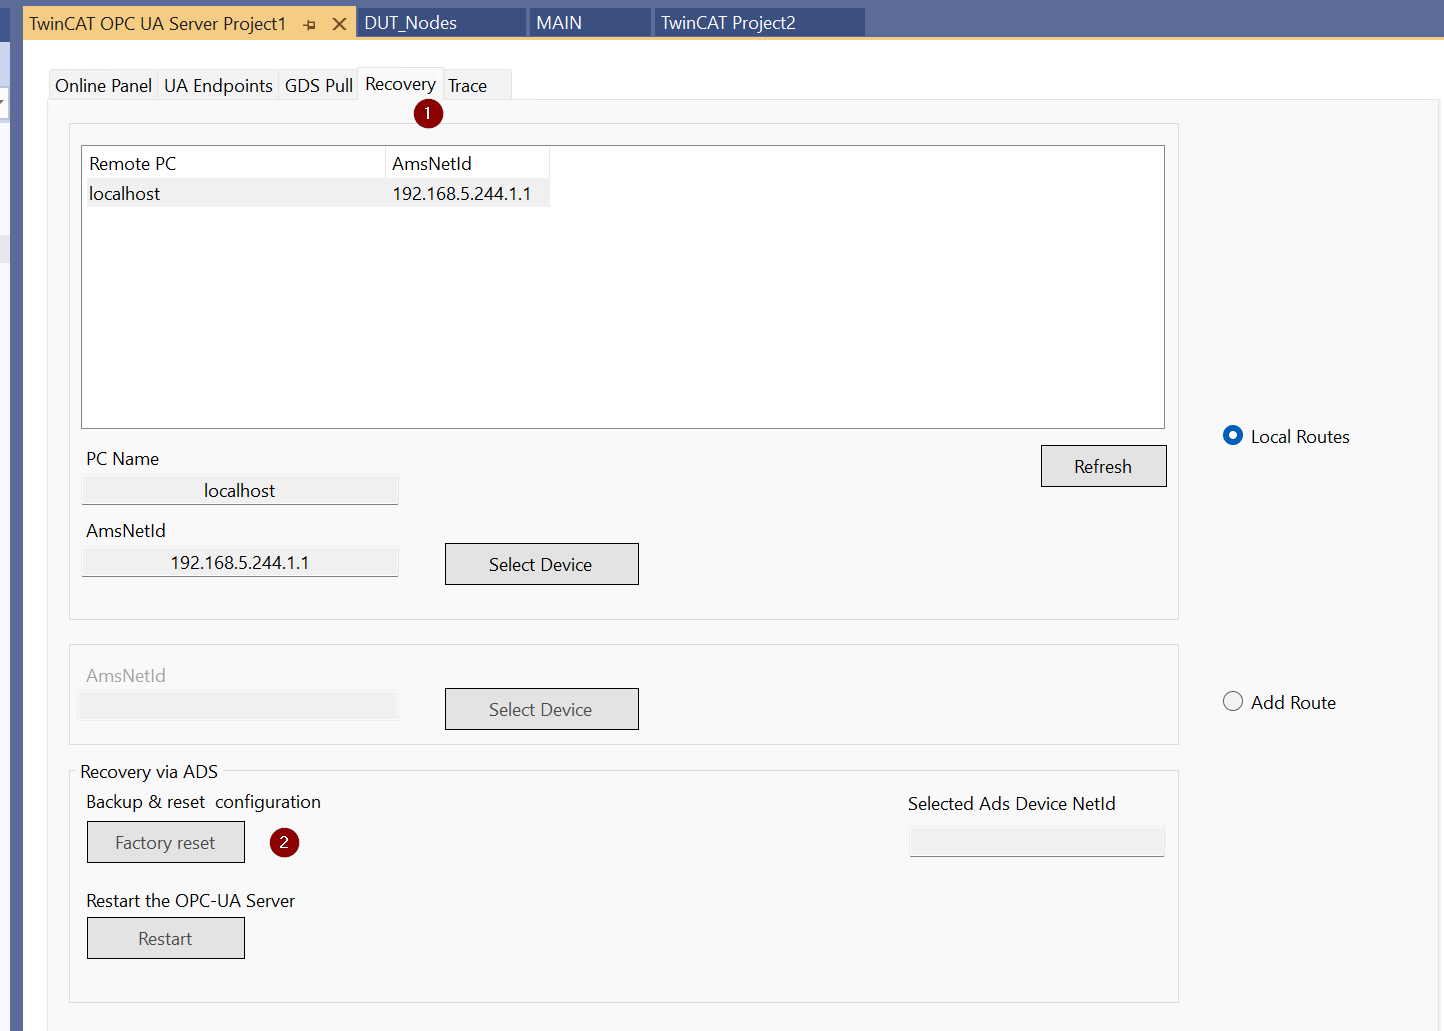Switch to the DUT_Nodes document tab
This screenshot has height=1031, width=1444.
pos(442,23)
